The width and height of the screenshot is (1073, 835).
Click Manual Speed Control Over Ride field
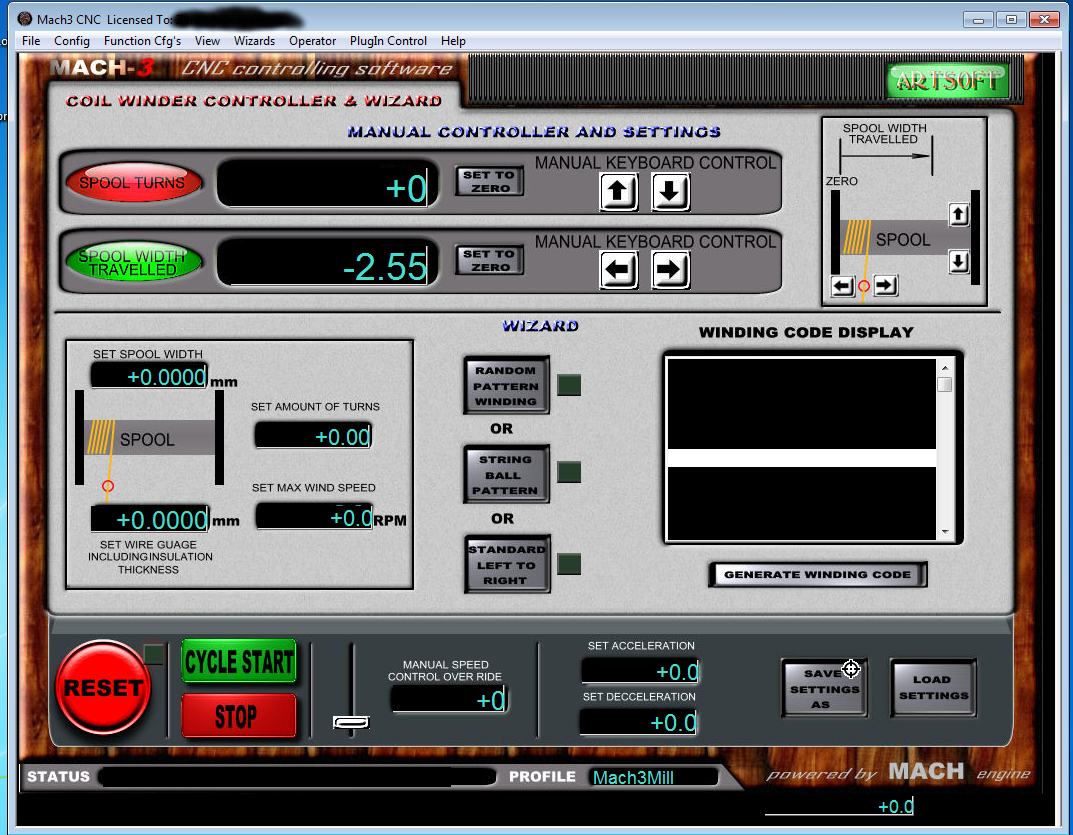click(x=448, y=699)
